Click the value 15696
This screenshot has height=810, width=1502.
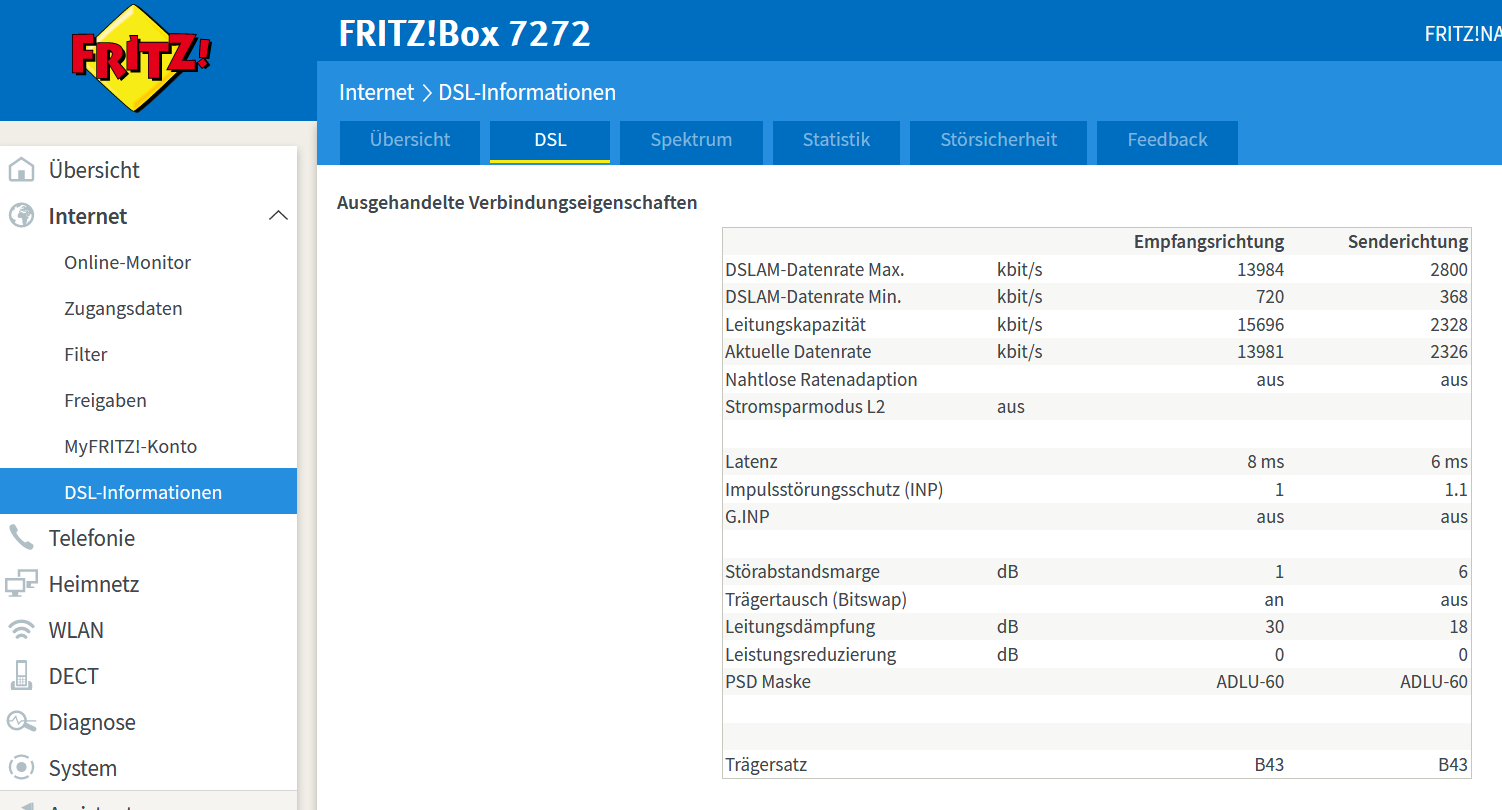tap(1260, 325)
